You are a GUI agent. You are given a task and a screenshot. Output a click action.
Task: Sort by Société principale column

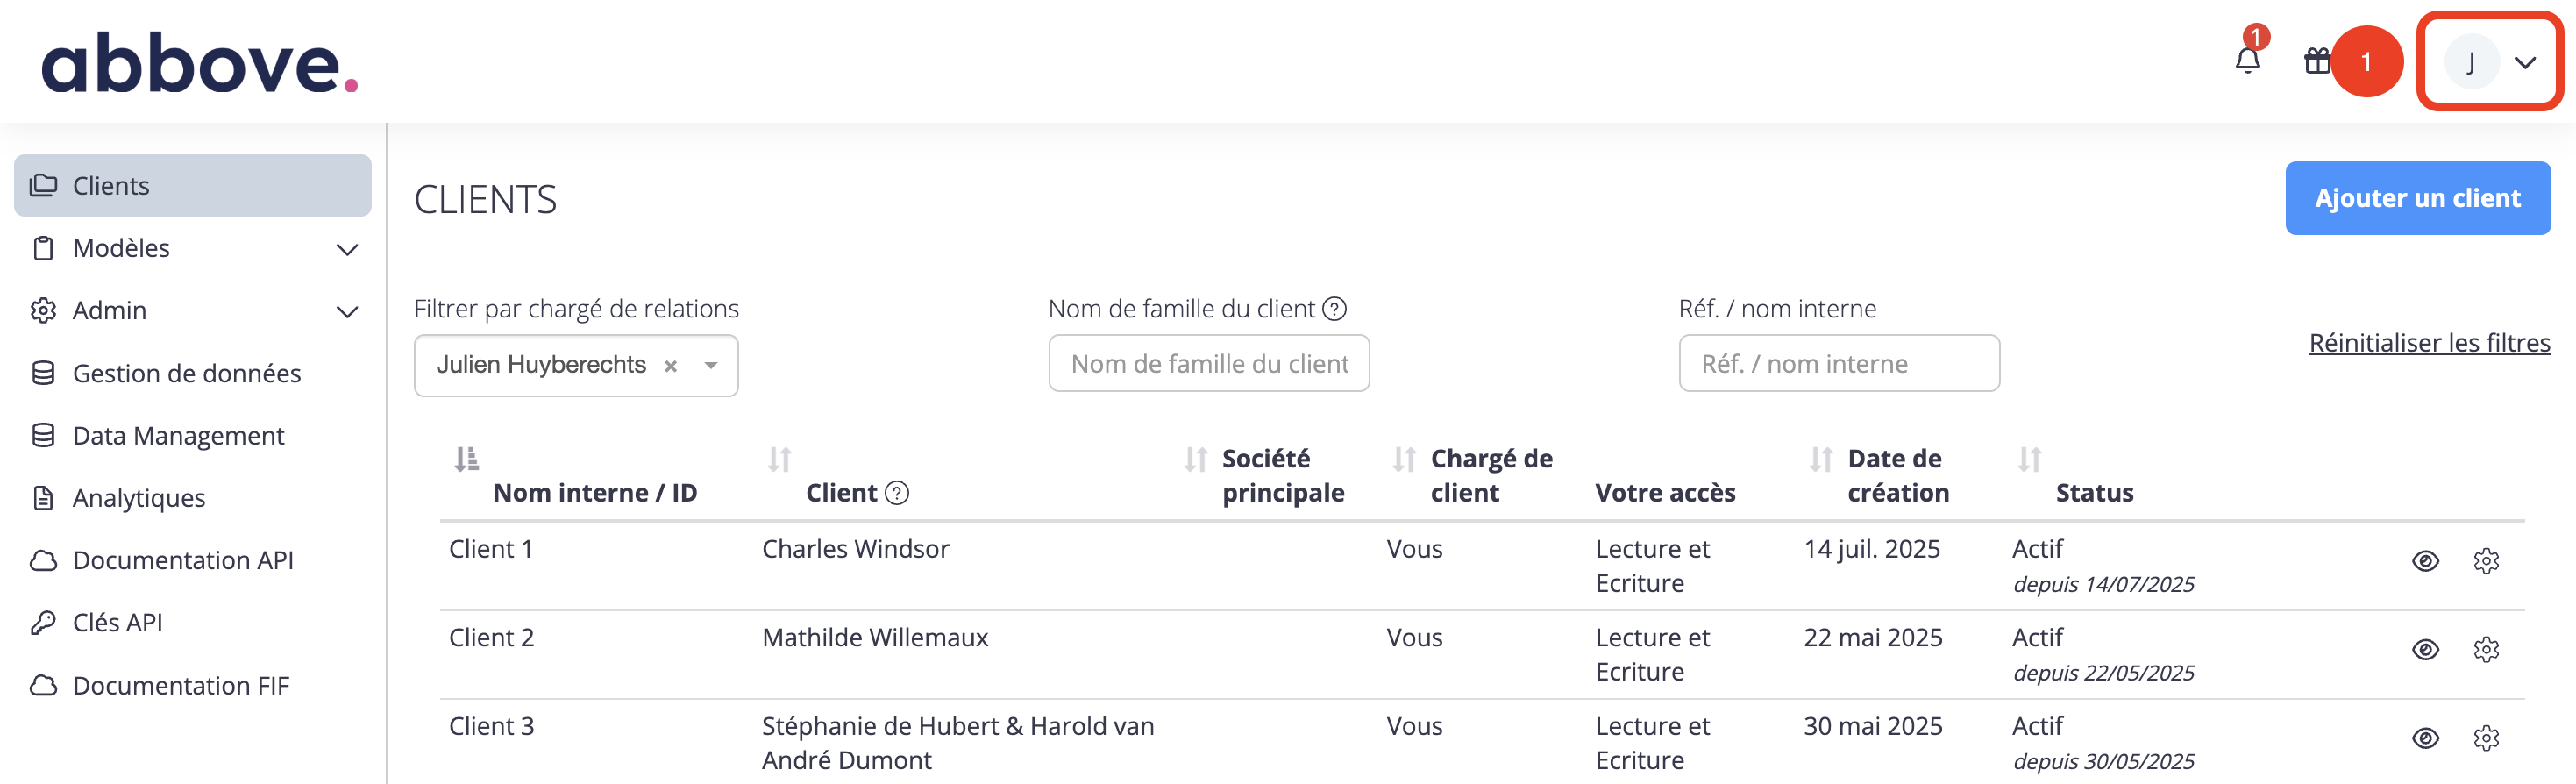[1195, 459]
